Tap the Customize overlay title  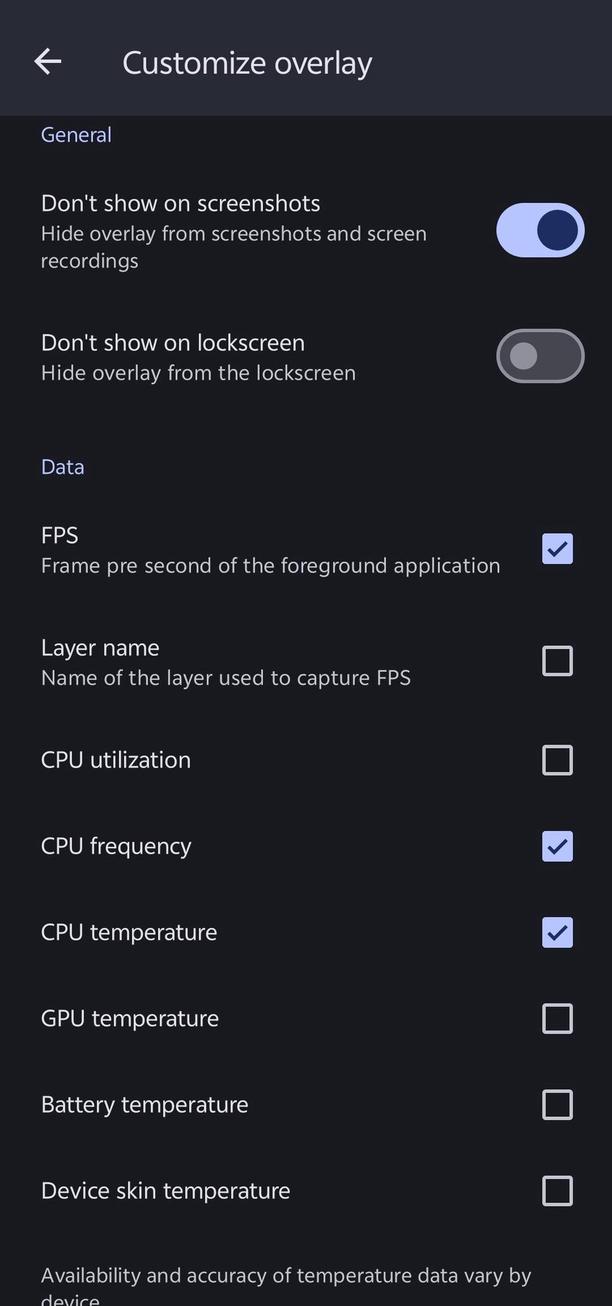(246, 62)
